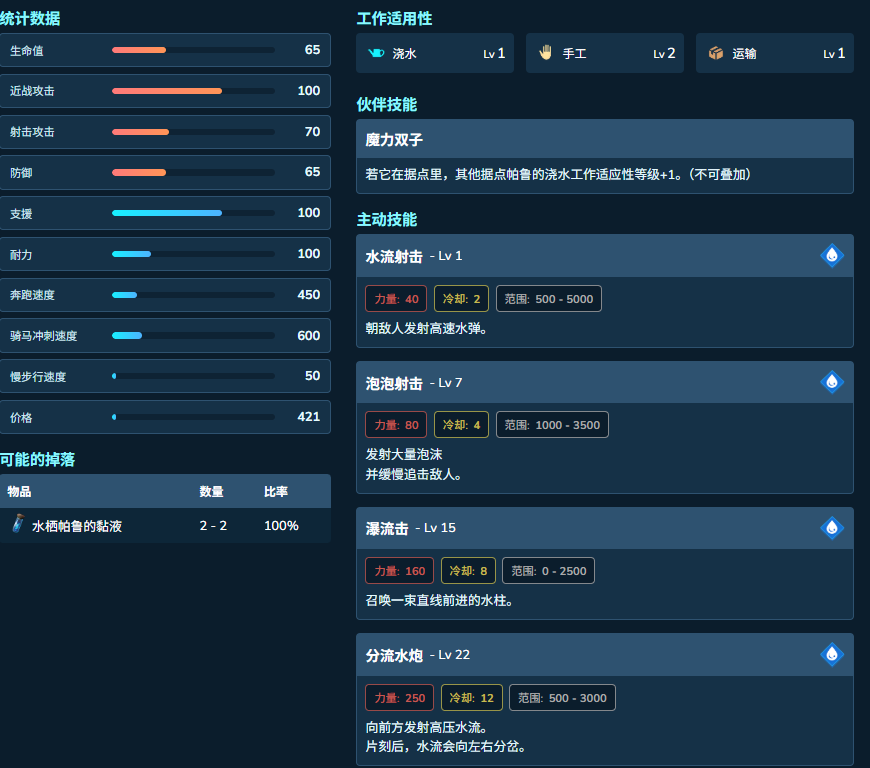Click the water element icon on 水流射击

(832, 255)
